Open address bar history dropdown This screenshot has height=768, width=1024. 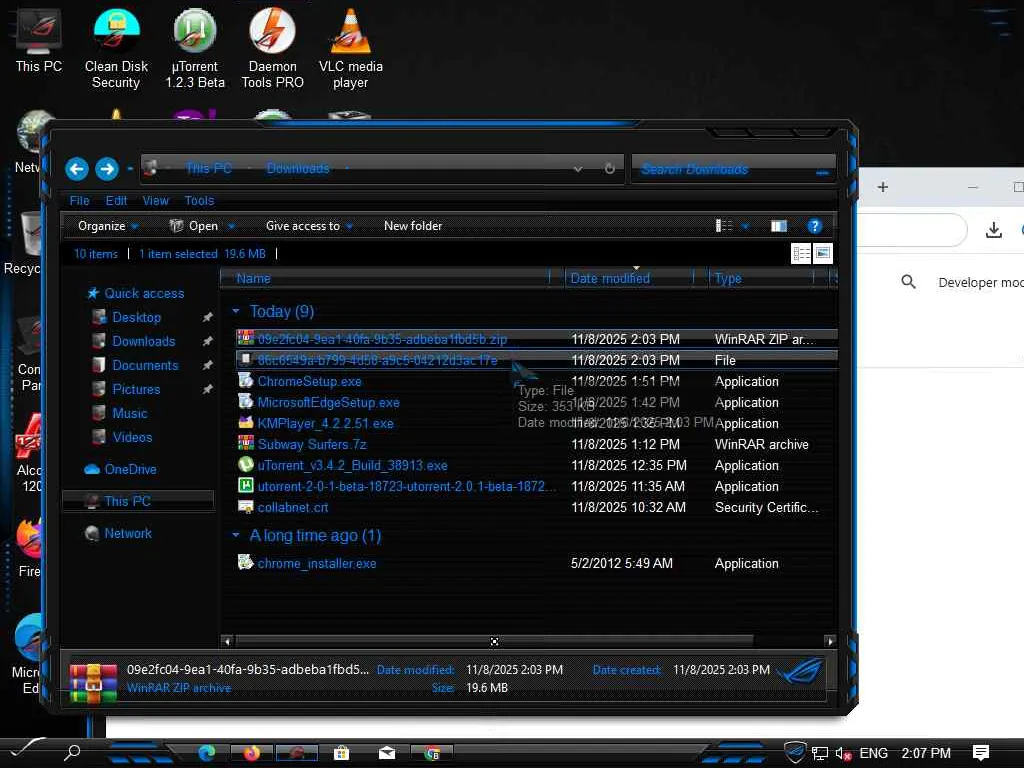point(577,169)
